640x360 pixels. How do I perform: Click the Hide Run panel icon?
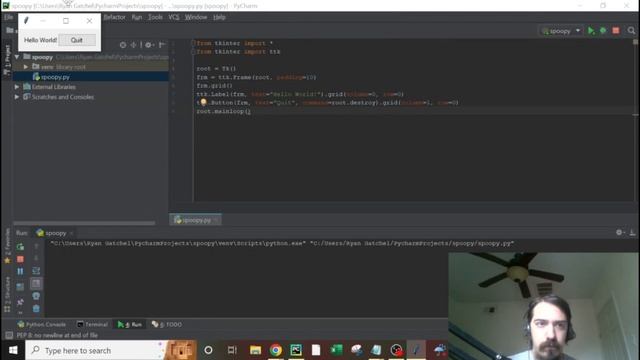click(x=632, y=232)
